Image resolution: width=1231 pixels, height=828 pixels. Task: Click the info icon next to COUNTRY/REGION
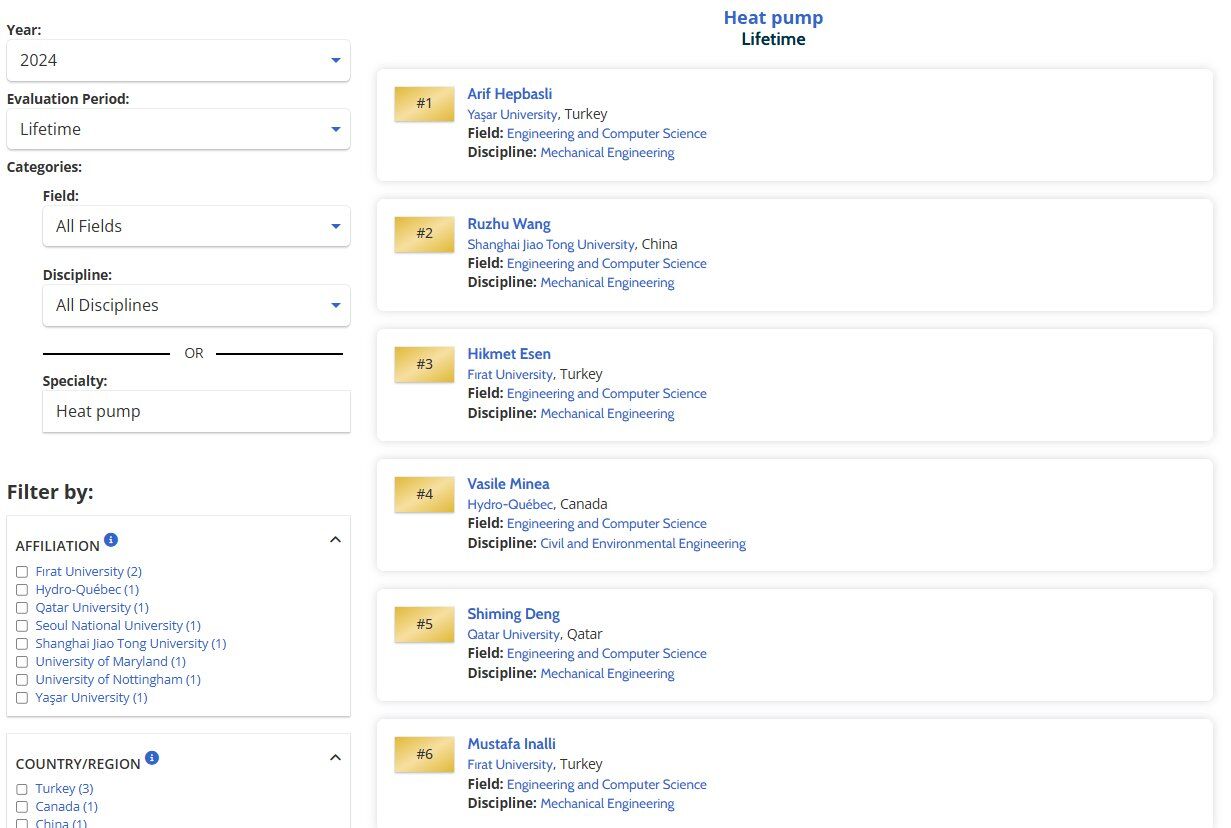[152, 758]
